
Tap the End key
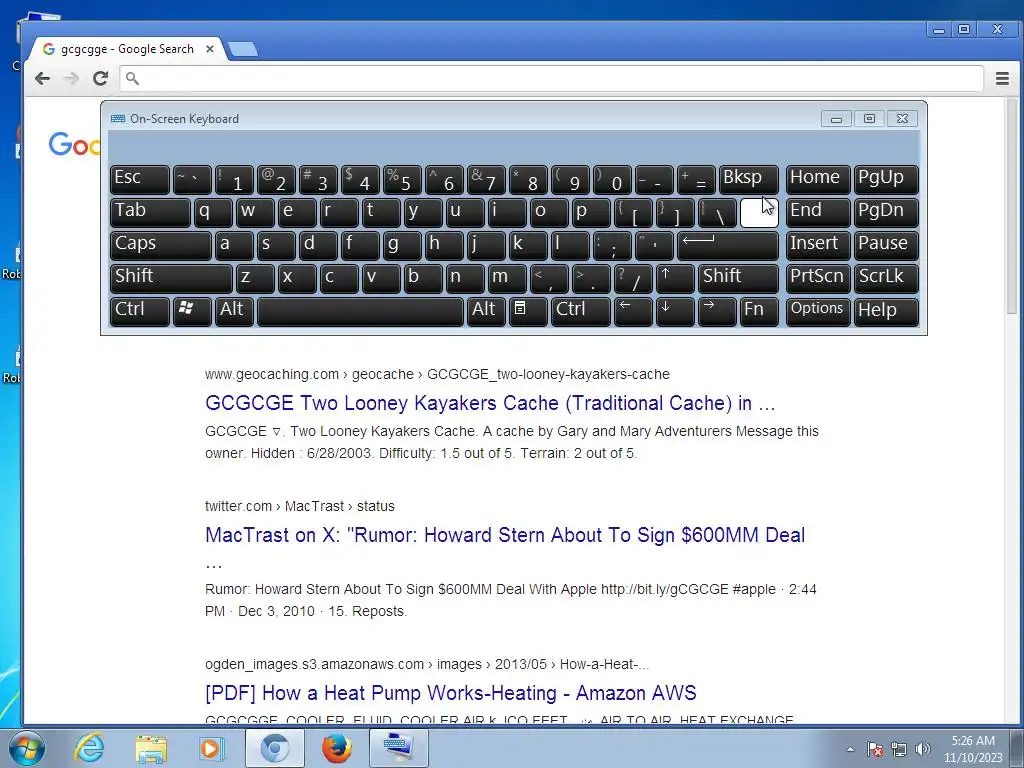pos(818,212)
